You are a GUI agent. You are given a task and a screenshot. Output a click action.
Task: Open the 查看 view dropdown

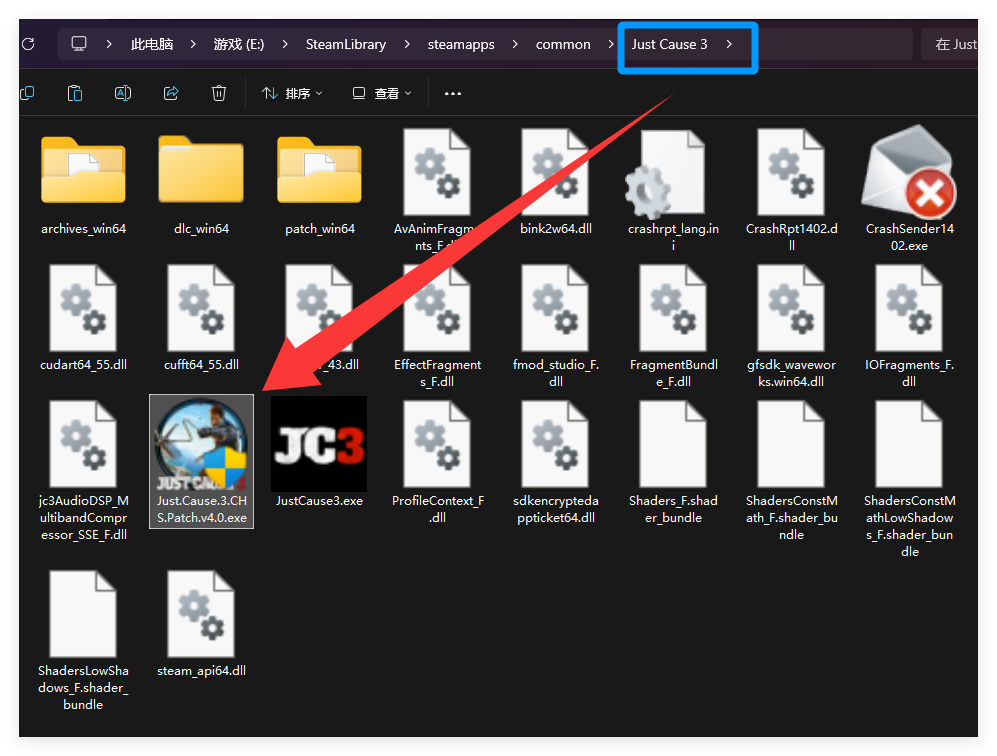tap(382, 93)
